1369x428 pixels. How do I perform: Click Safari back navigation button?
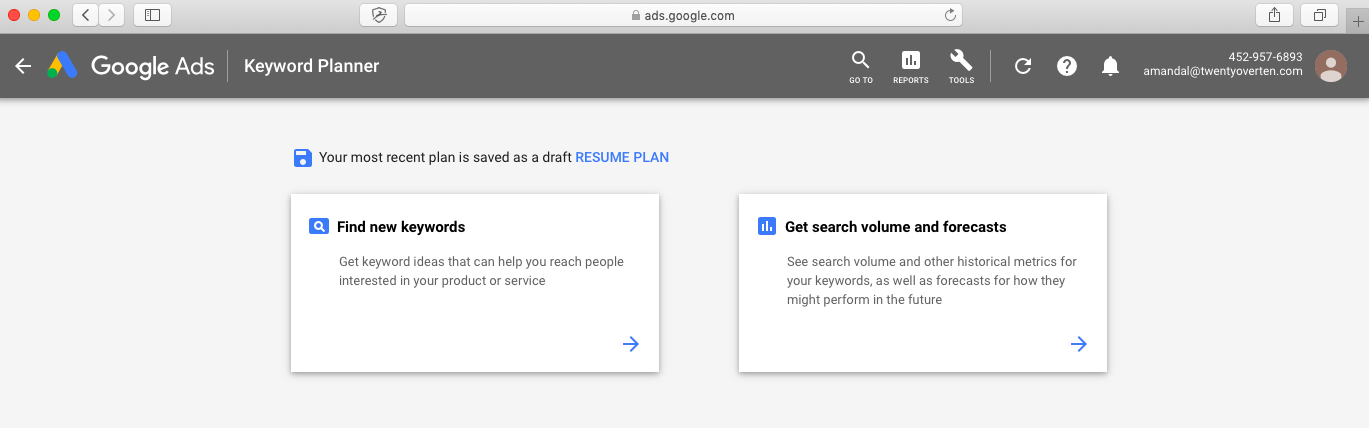[86, 15]
